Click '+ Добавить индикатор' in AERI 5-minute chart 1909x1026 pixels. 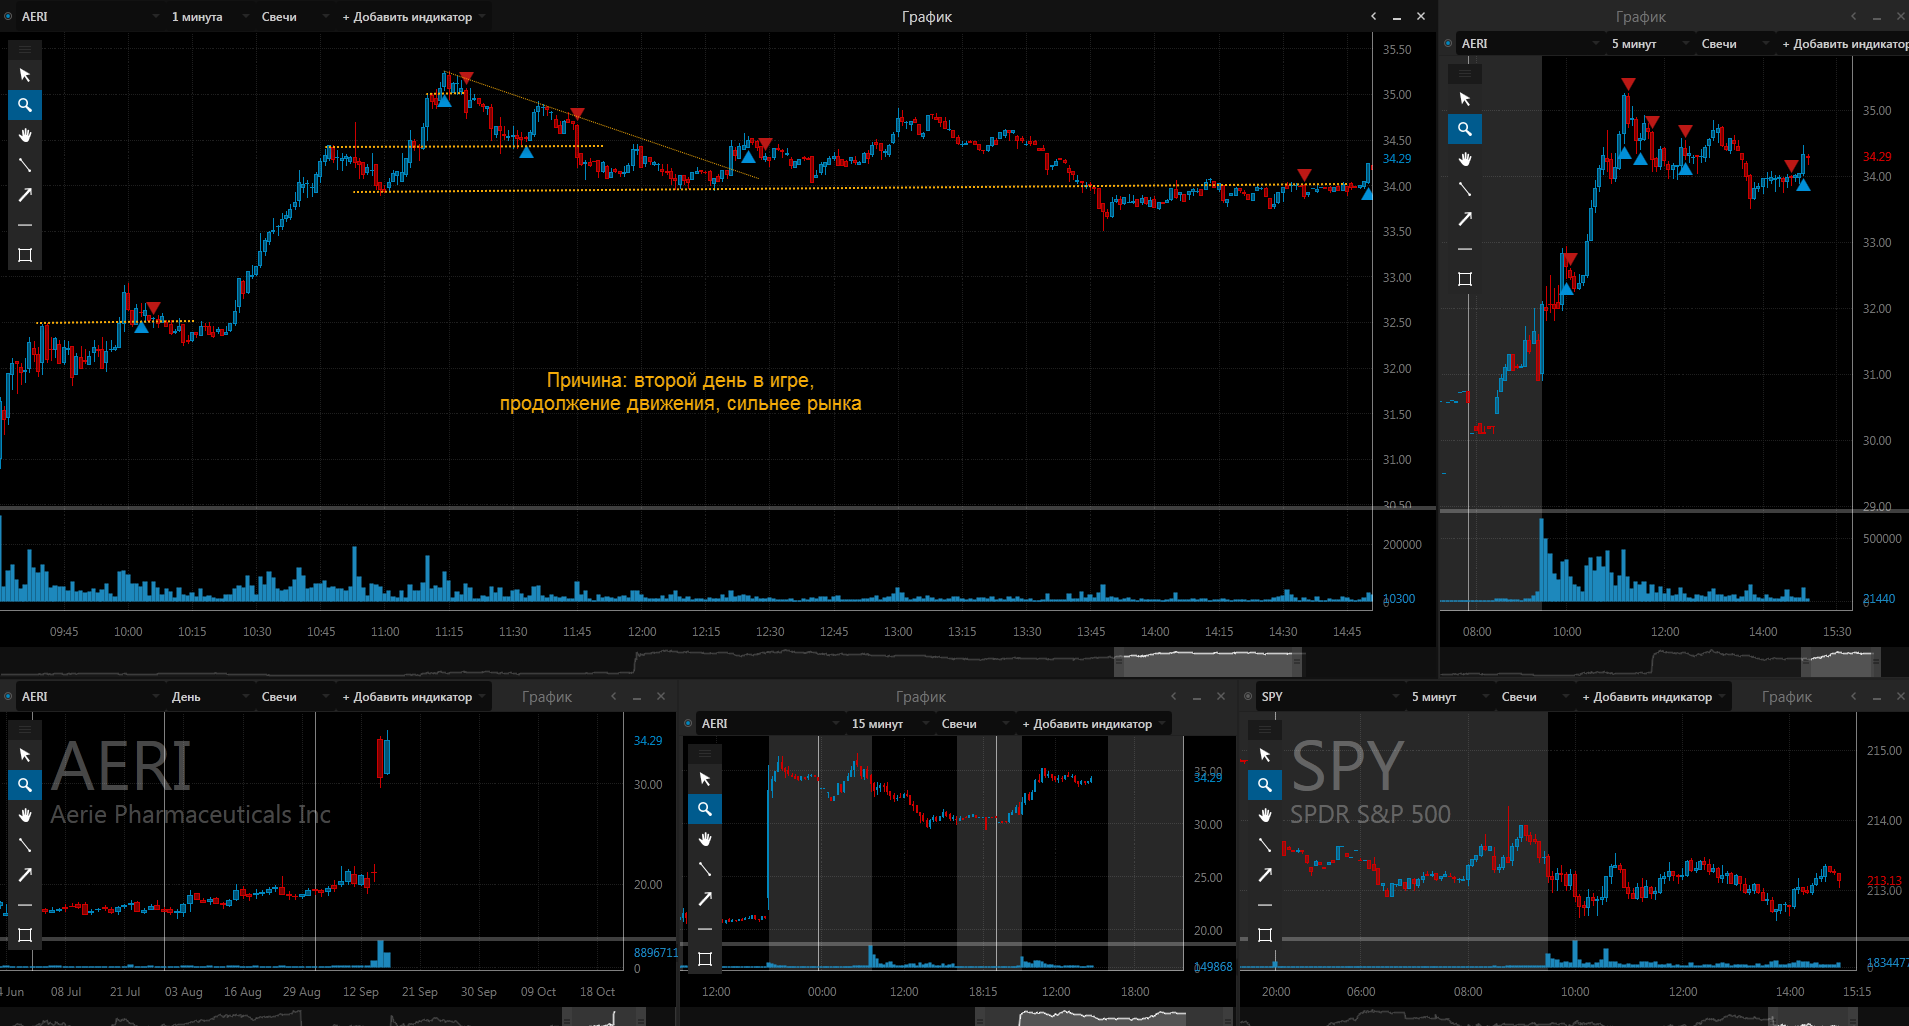pyautogui.click(x=1845, y=44)
